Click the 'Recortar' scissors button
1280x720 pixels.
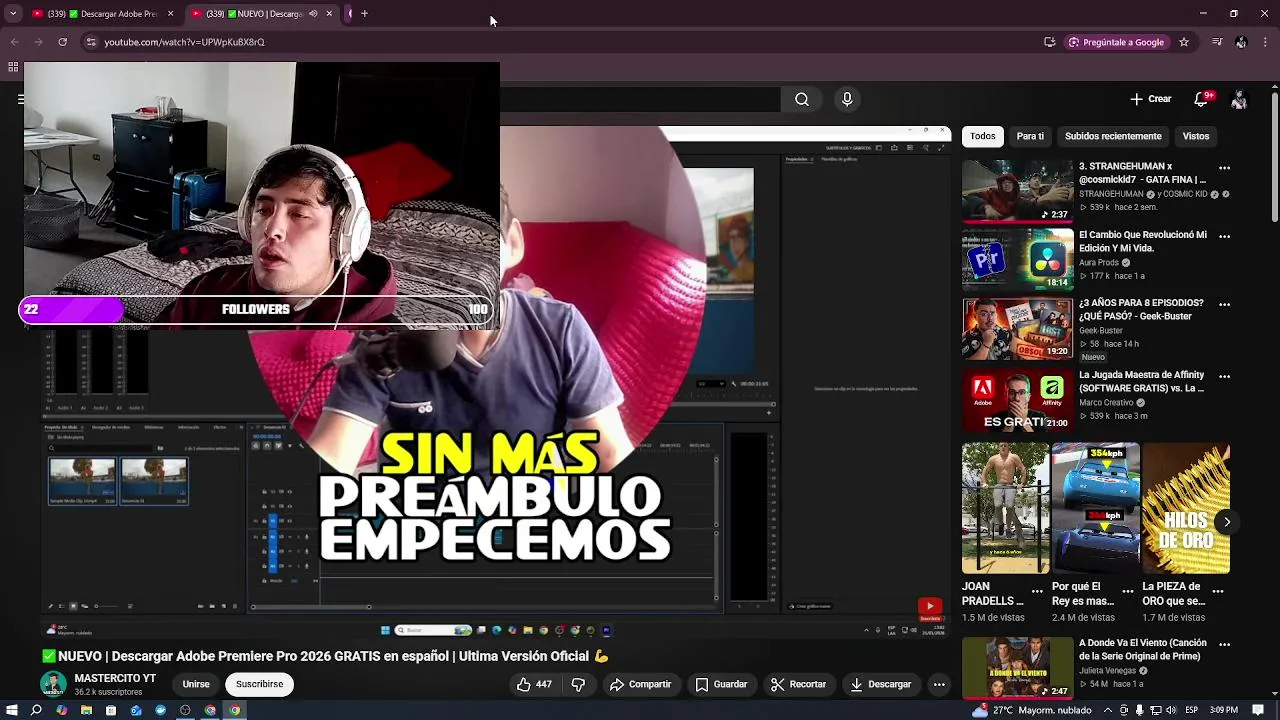tap(798, 684)
